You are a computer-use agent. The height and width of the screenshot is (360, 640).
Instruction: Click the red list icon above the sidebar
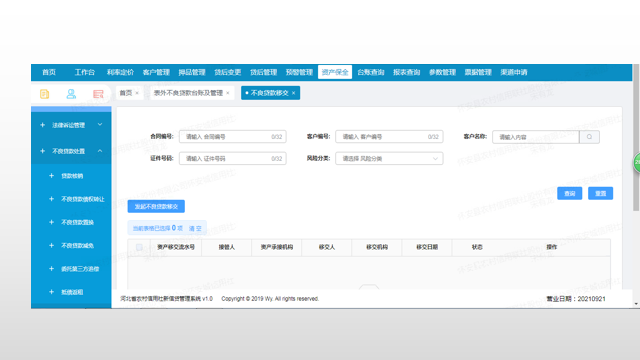pyautogui.click(x=98, y=94)
